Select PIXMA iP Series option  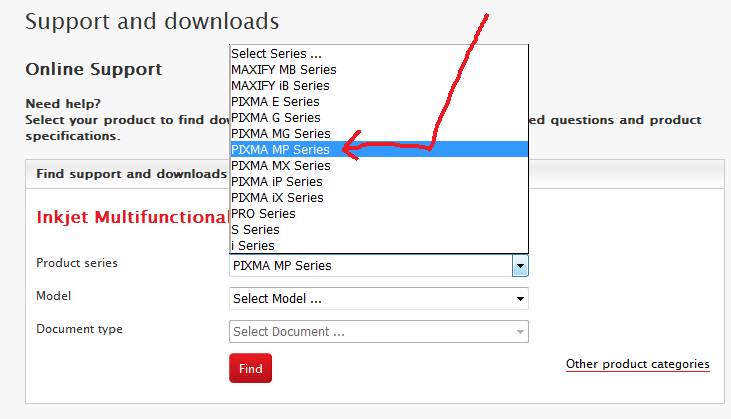[277, 181]
